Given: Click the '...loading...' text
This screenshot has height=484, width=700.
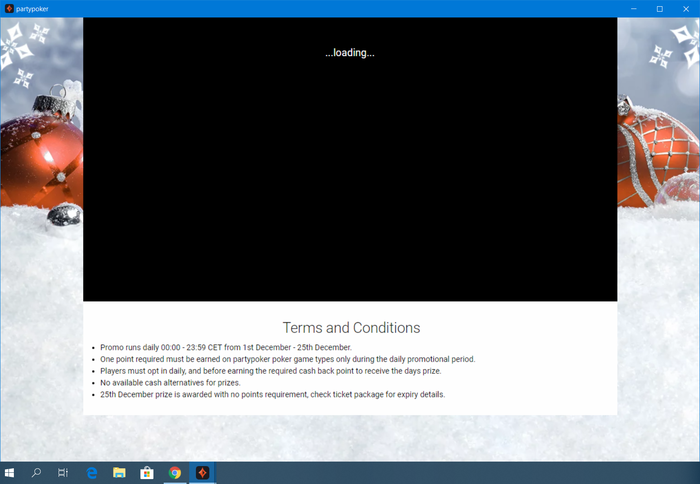Looking at the screenshot, I should (350, 53).
